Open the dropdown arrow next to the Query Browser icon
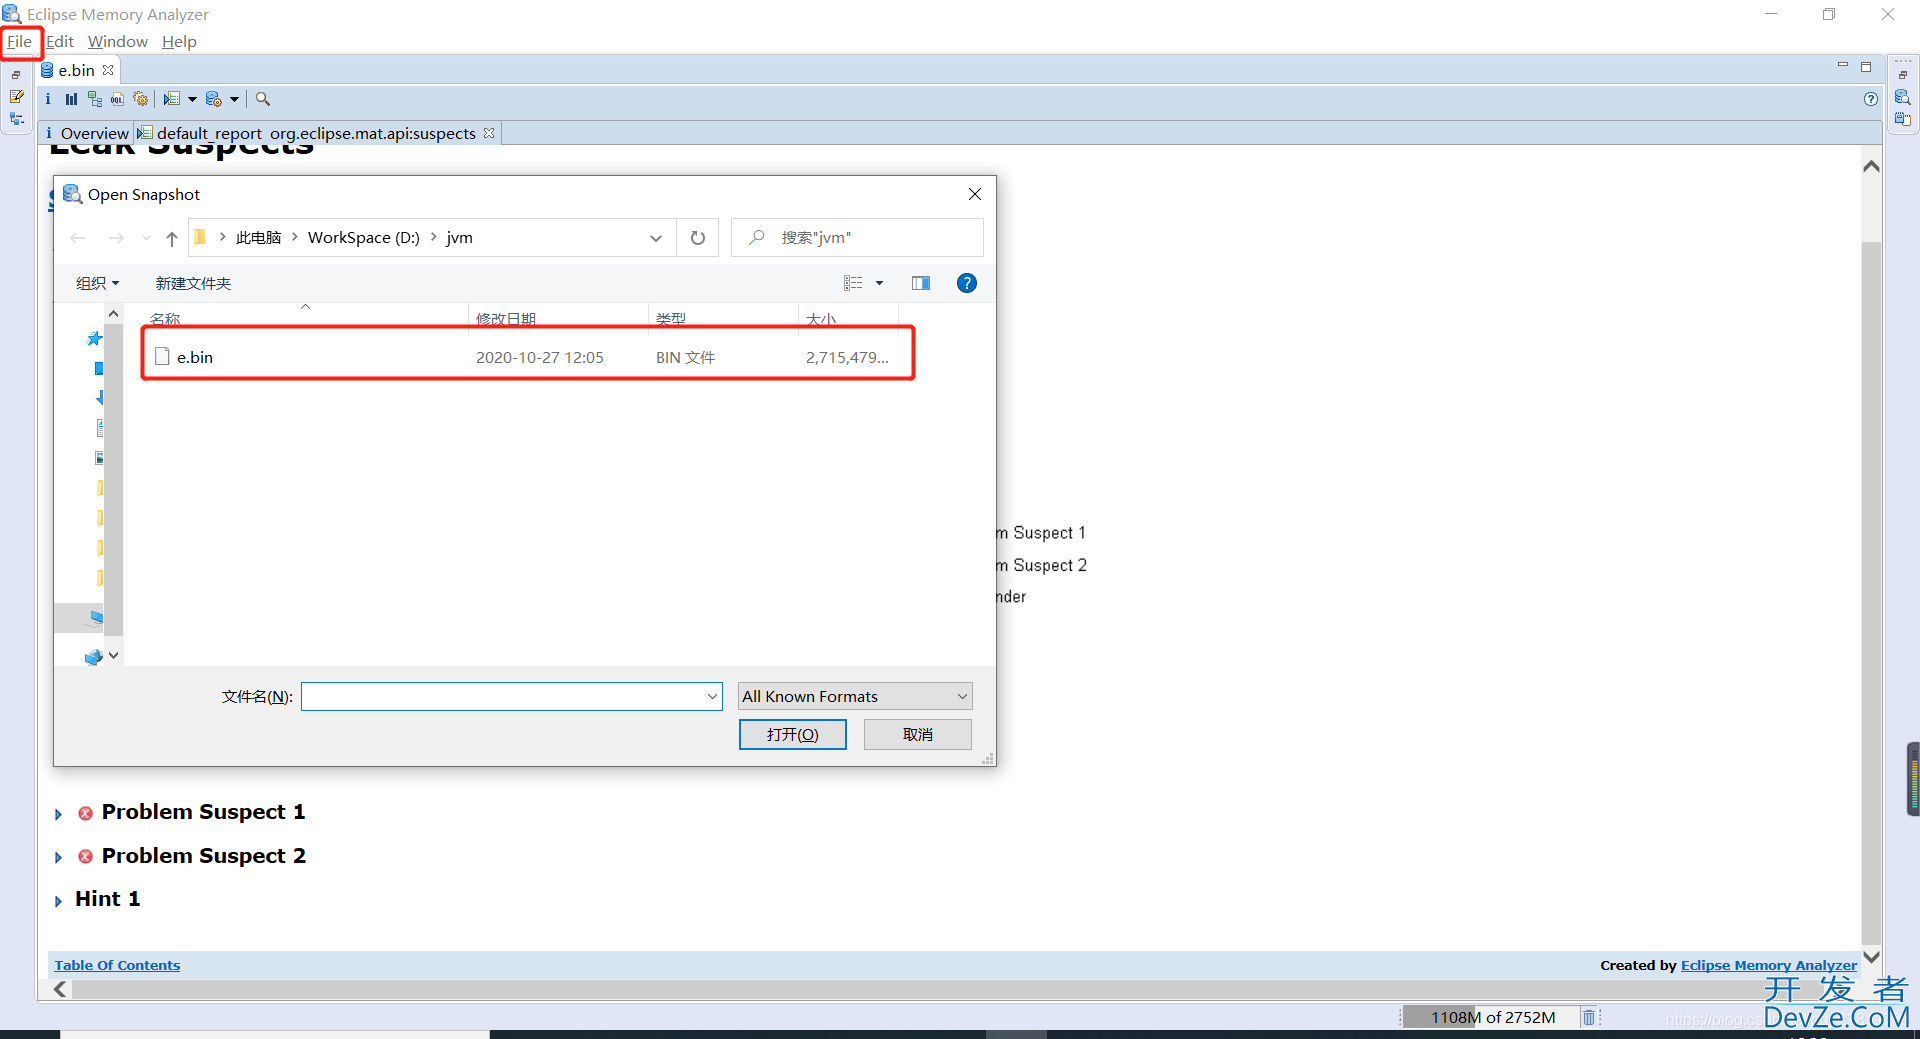 click(x=234, y=99)
